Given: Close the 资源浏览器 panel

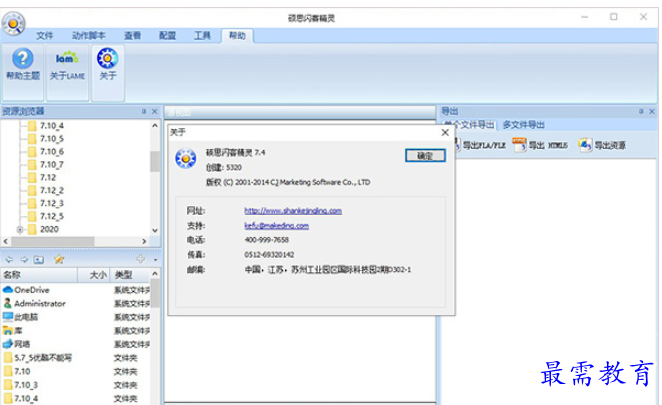Looking at the screenshot, I should [x=155, y=111].
